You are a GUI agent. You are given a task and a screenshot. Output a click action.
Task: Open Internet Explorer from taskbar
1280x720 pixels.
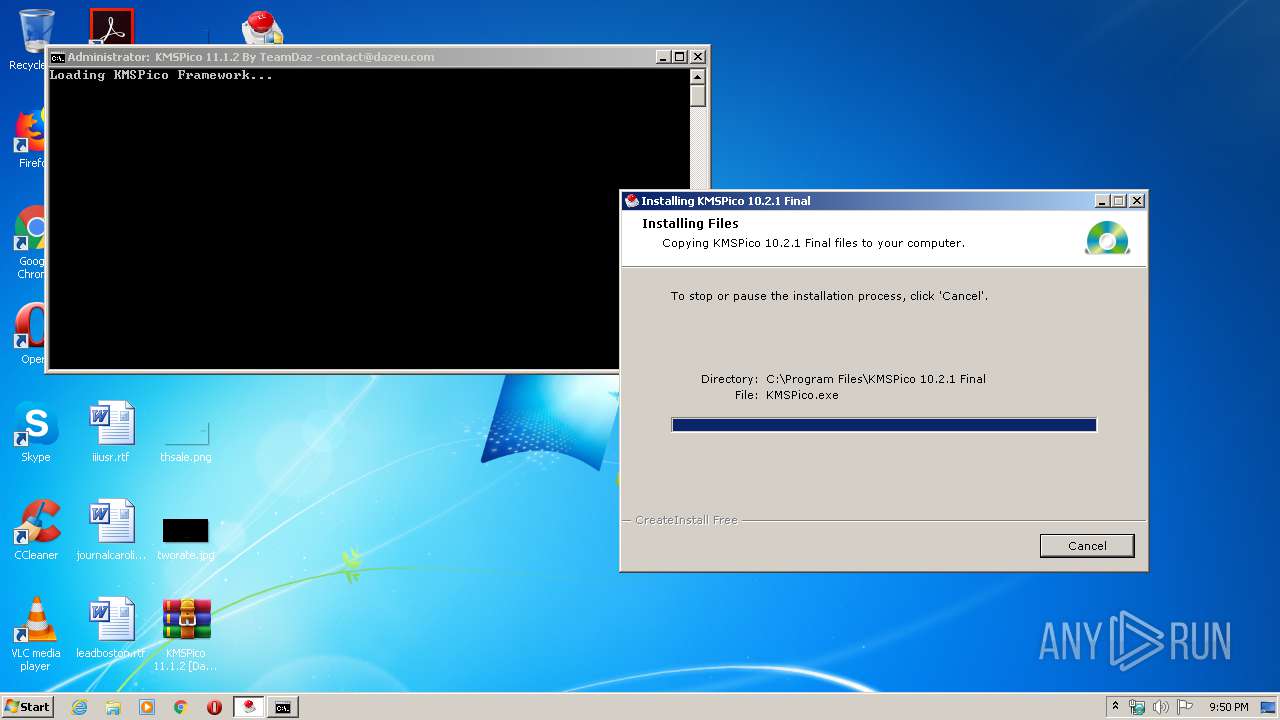(79, 707)
